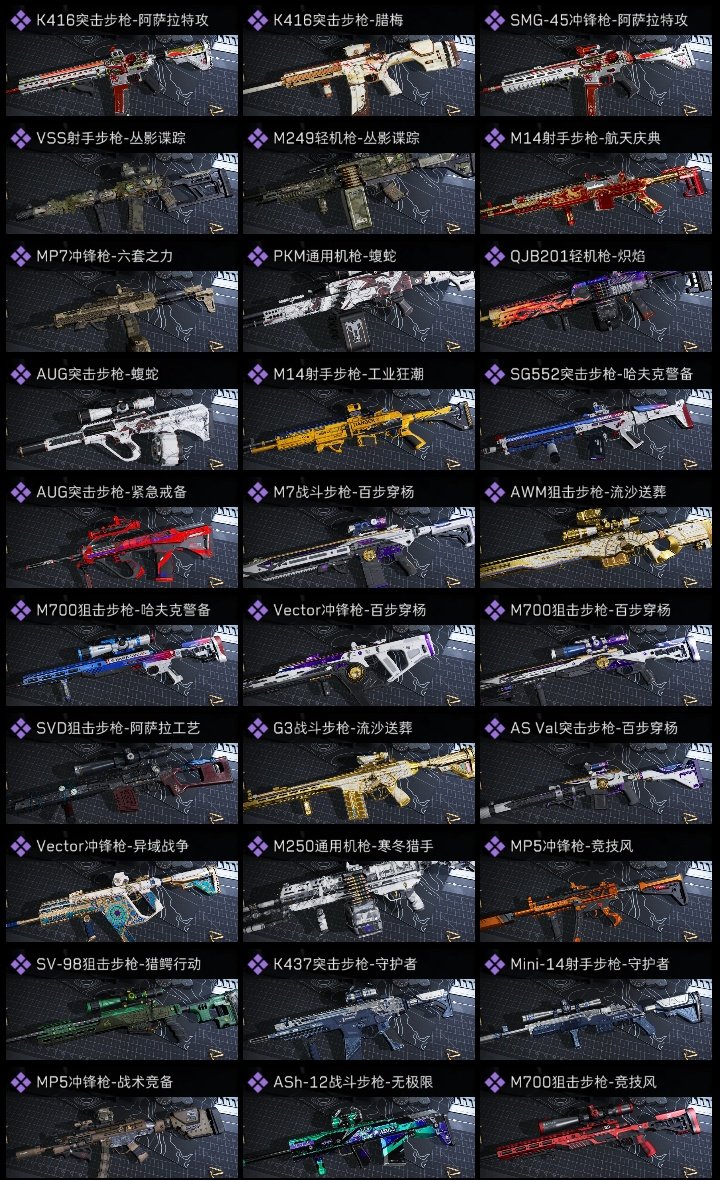The image size is (720, 1180).
Task: Select the golden AWM狙击步枪-流沙送葬 skin image
Action: click(x=596, y=547)
